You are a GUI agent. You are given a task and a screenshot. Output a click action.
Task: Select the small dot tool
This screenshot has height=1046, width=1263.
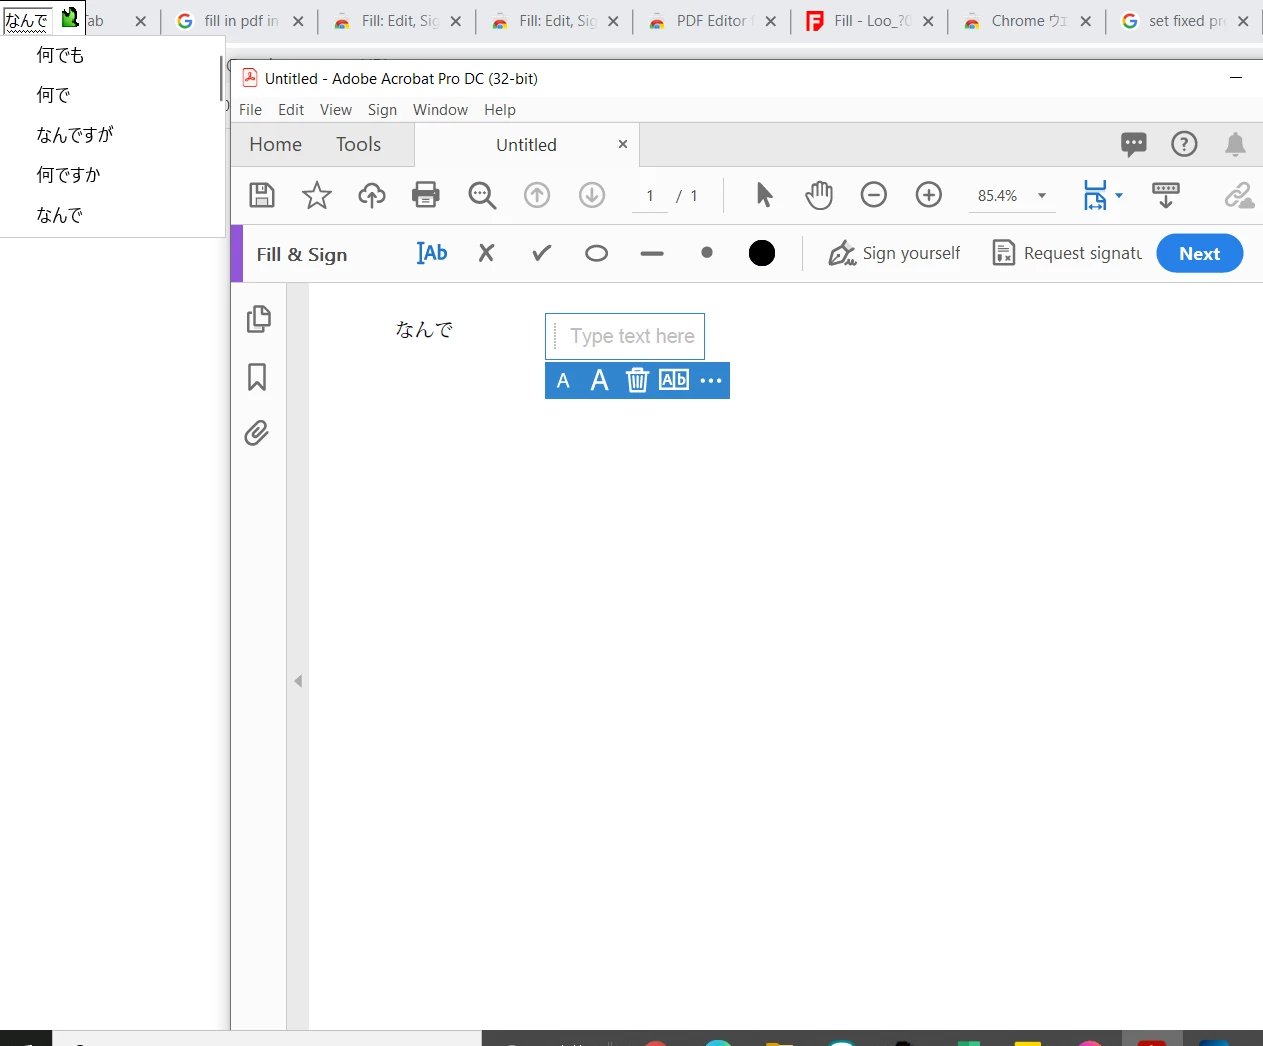(x=707, y=253)
